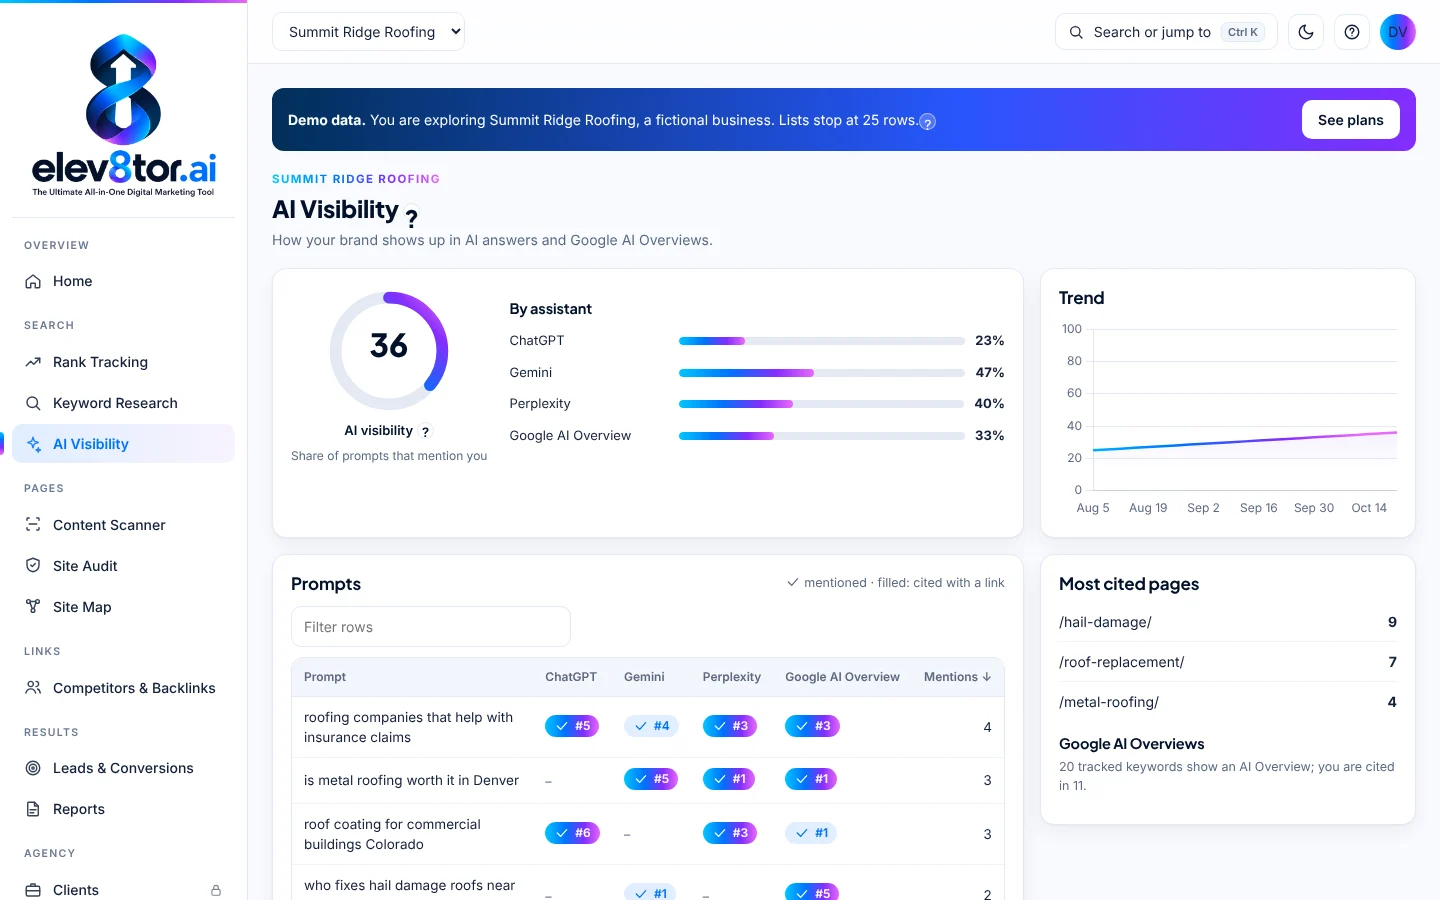1440x900 pixels.
Task: Click the Leads & Conversions target icon
Action: click(33, 768)
